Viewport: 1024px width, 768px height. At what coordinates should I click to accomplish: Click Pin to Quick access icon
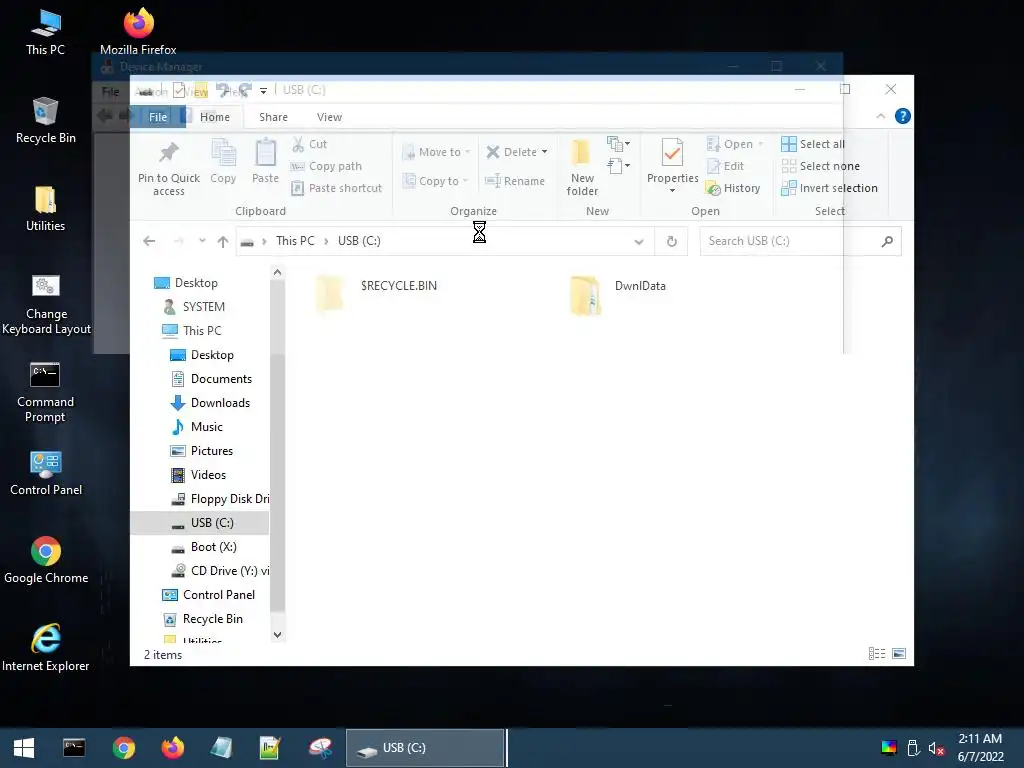coord(168,153)
